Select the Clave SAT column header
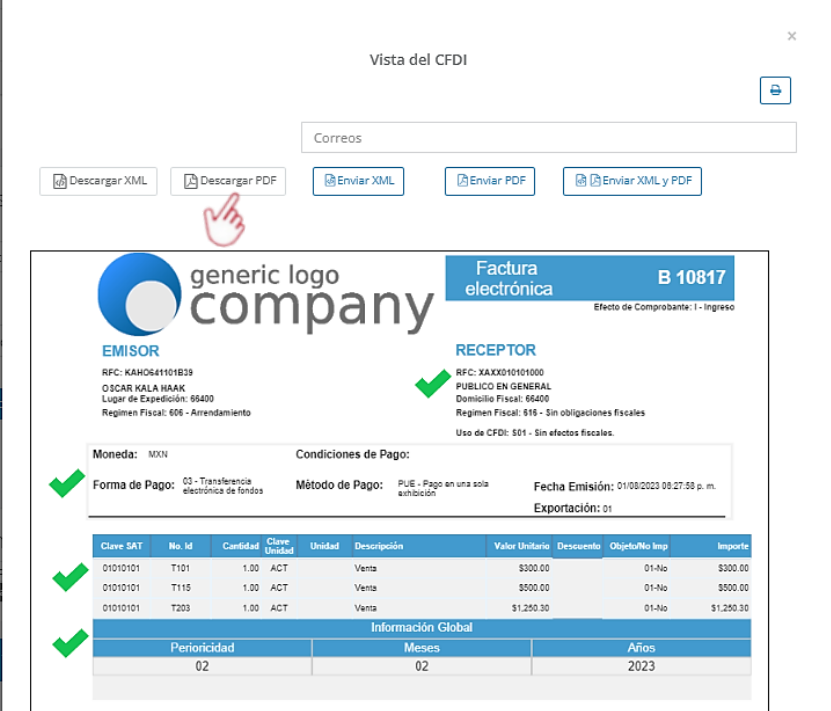831x711 pixels. pos(121,547)
